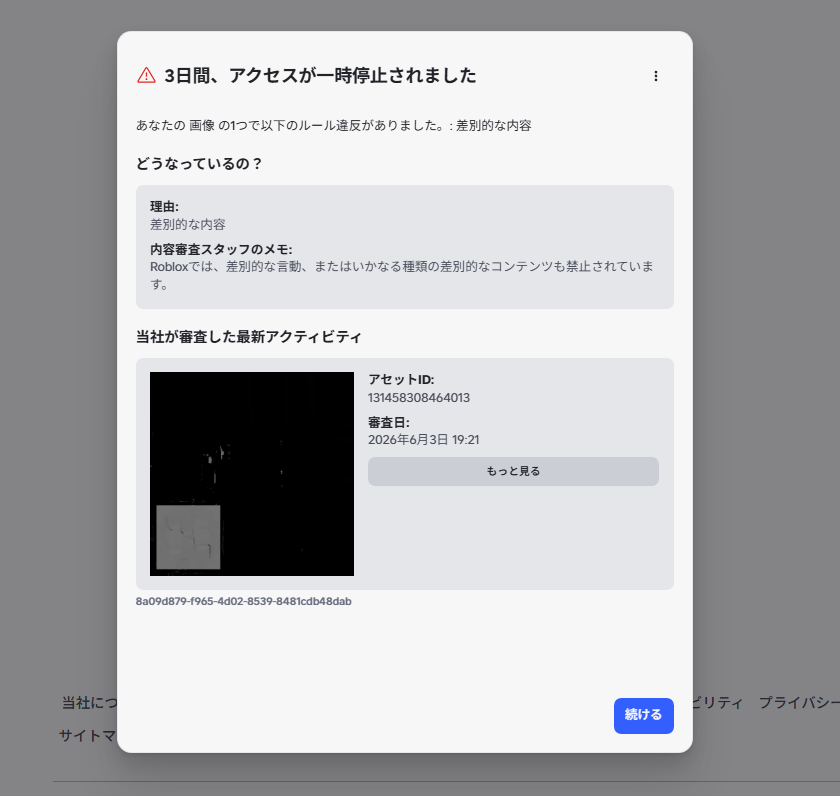This screenshot has width=840, height=796.
Task: Click the 理由: label
Action: (x=164, y=207)
